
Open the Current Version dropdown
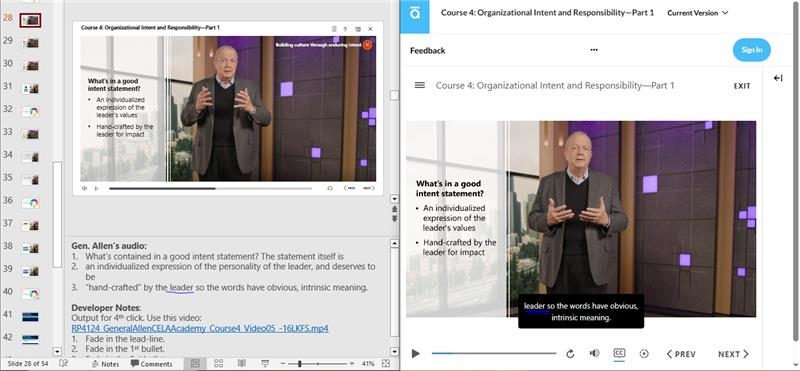[x=697, y=13]
